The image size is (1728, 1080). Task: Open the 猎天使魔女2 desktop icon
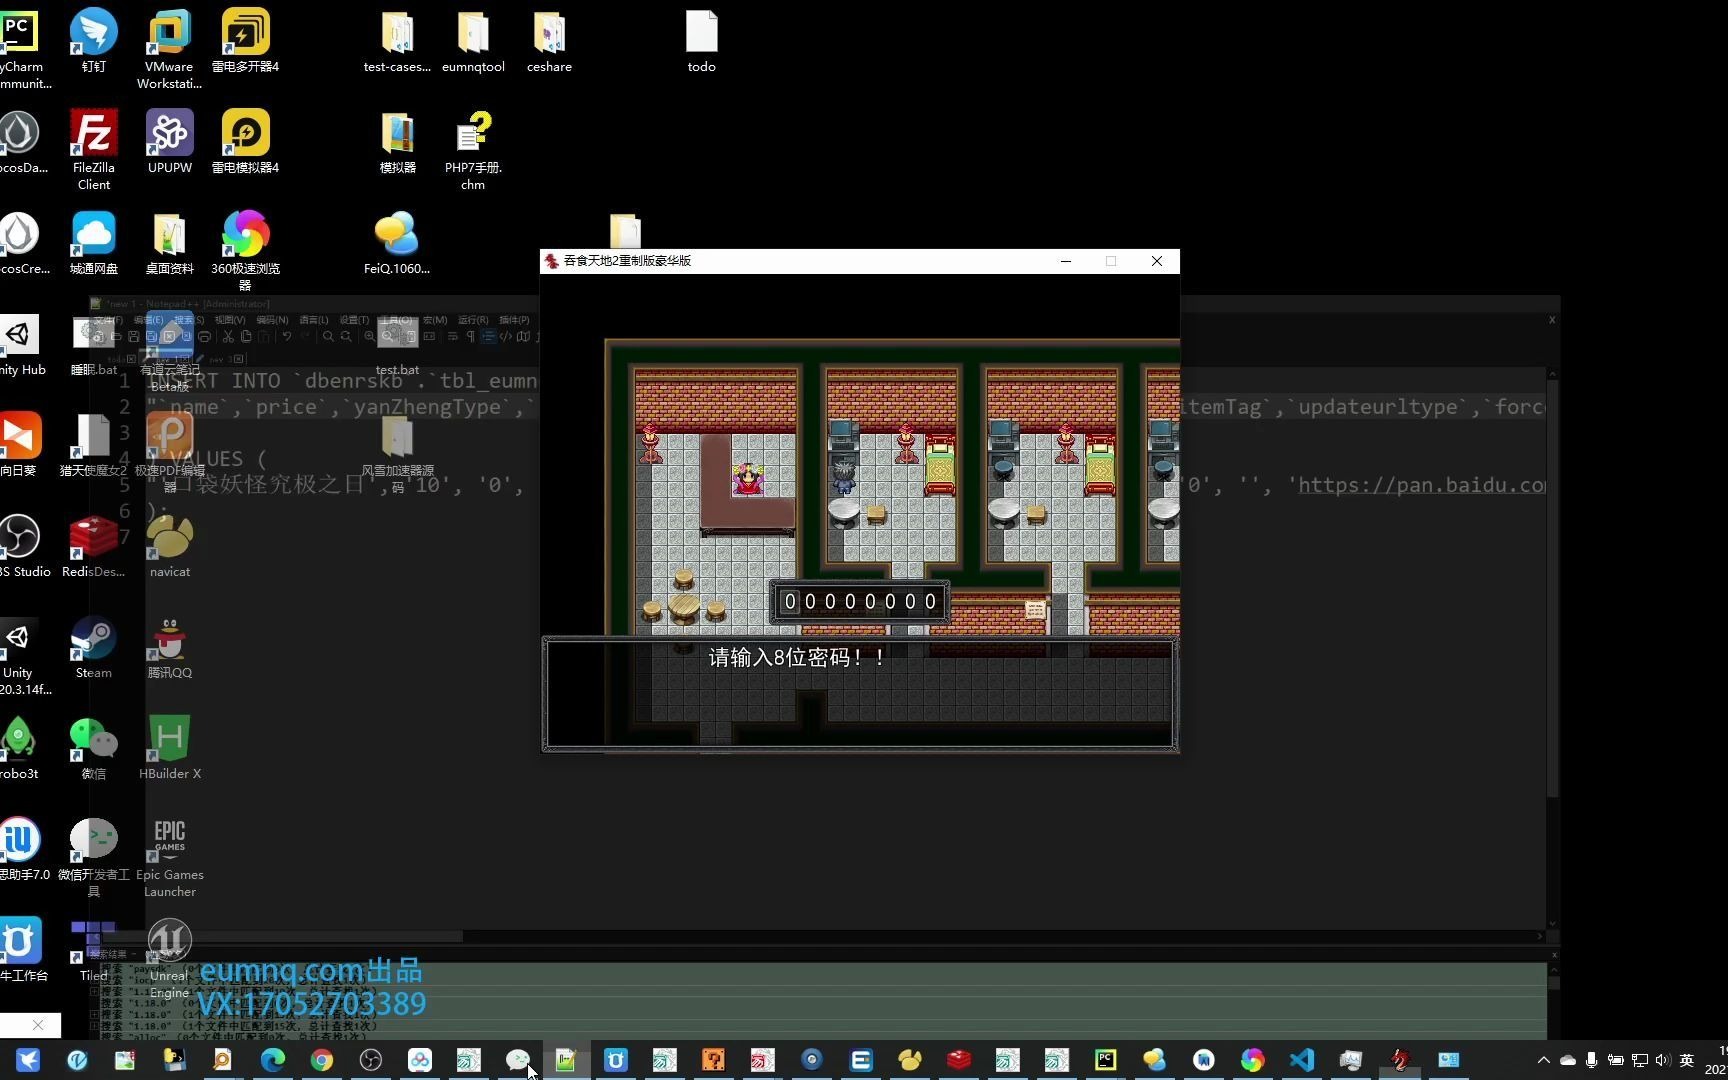click(93, 445)
